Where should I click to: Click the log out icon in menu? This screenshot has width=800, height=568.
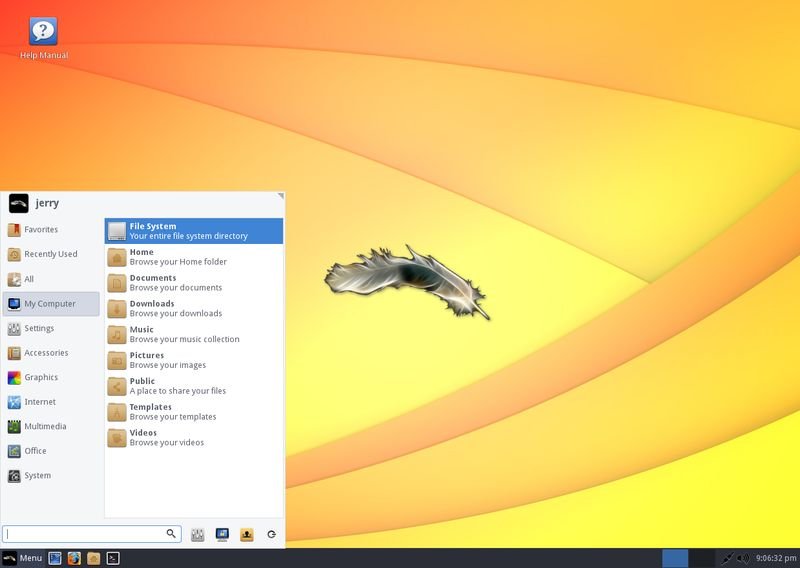pos(246,535)
